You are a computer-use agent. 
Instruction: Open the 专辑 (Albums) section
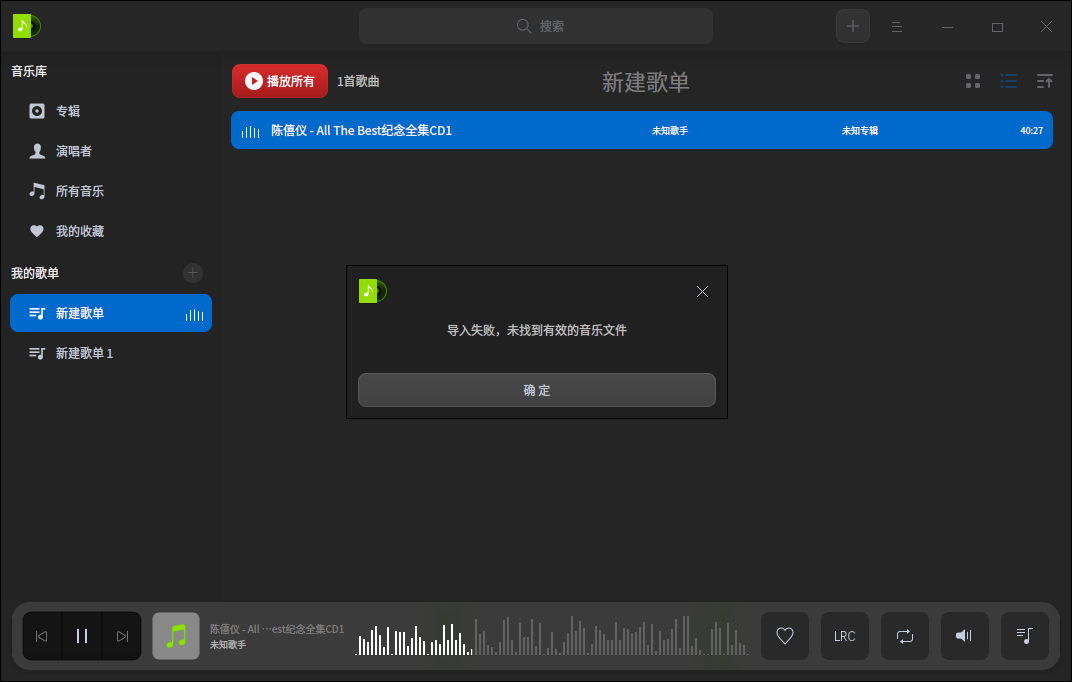[x=68, y=111]
